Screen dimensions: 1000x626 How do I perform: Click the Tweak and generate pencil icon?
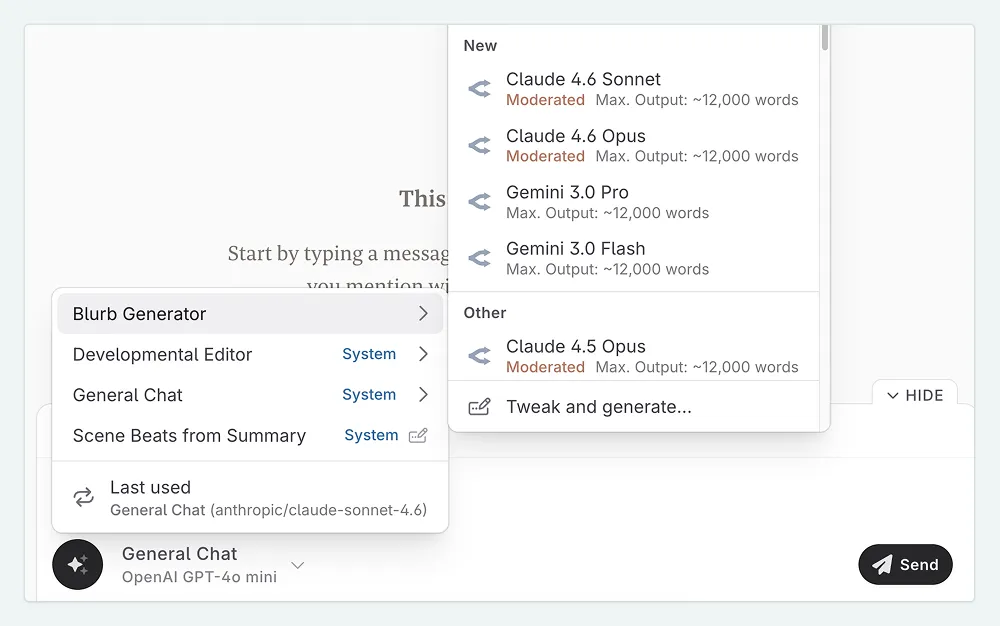[480, 407]
